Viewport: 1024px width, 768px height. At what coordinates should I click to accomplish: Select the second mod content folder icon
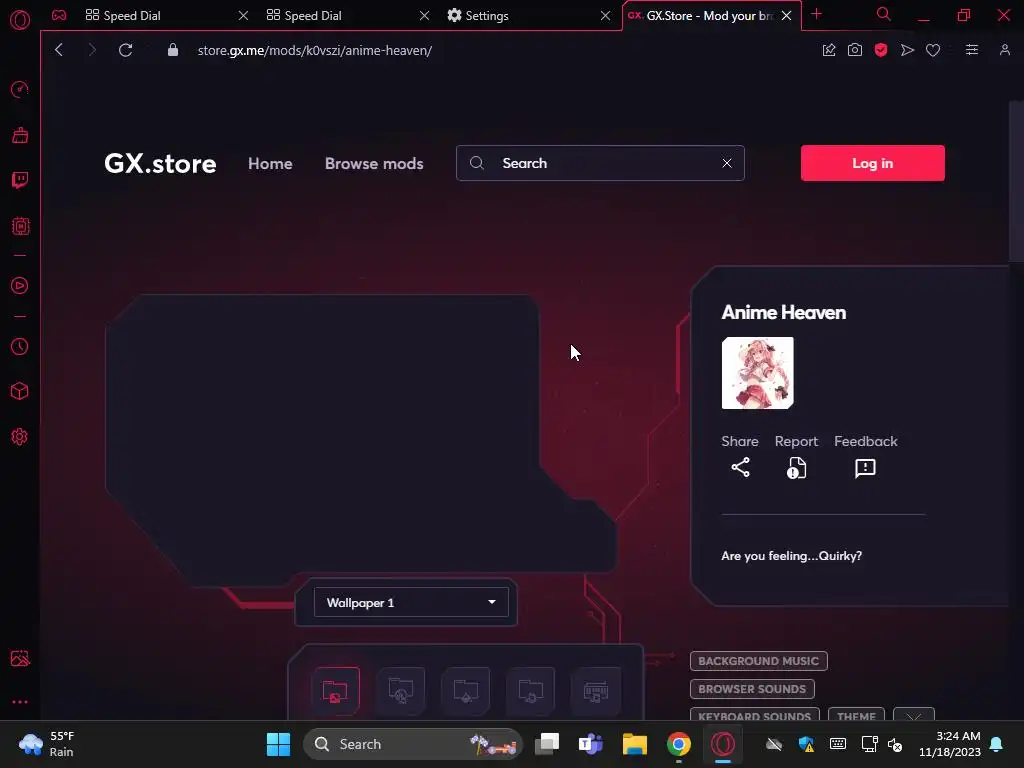pos(400,690)
